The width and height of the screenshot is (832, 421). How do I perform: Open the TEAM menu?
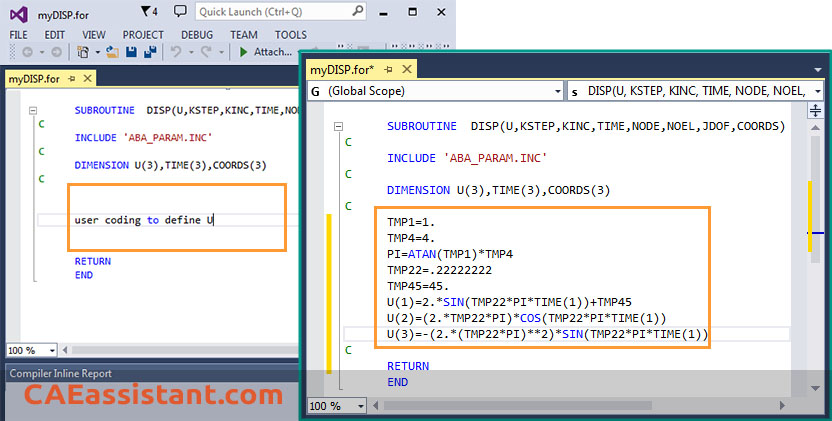click(244, 35)
